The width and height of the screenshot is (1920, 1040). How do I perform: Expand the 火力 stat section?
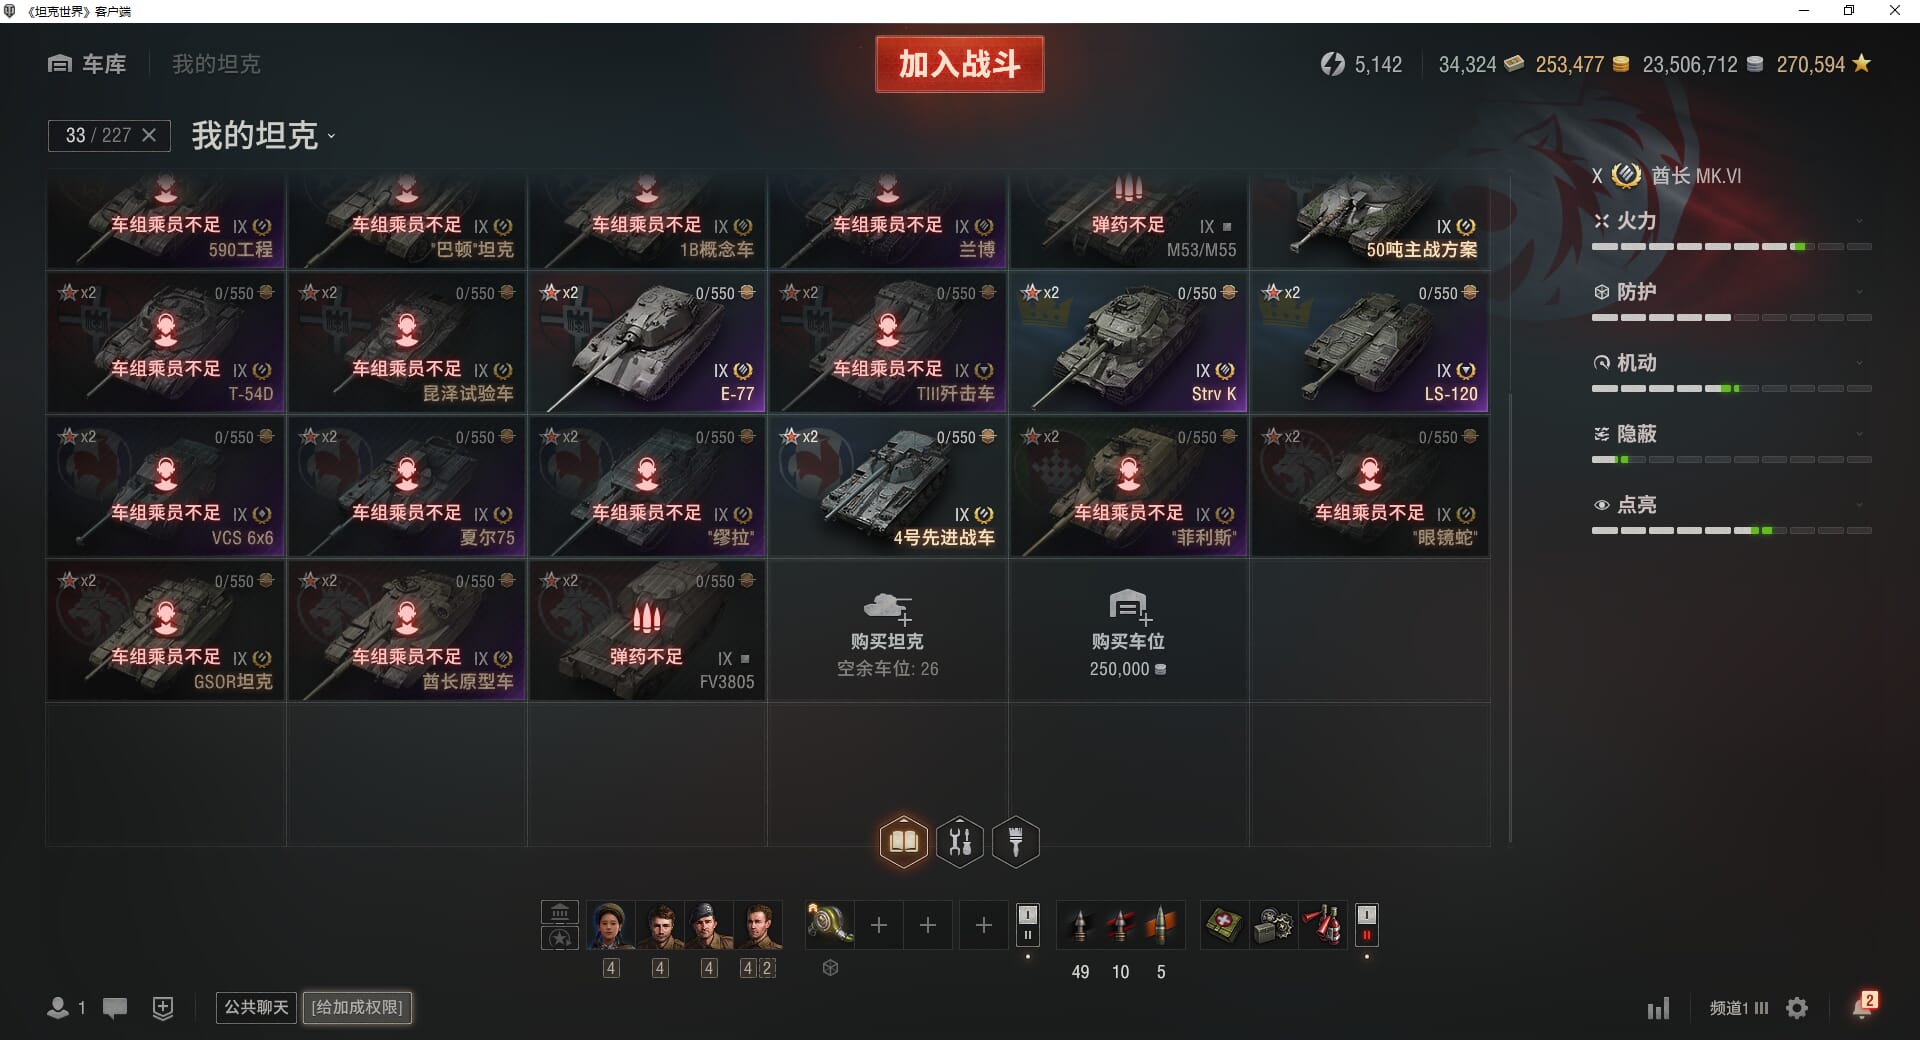1731,221
